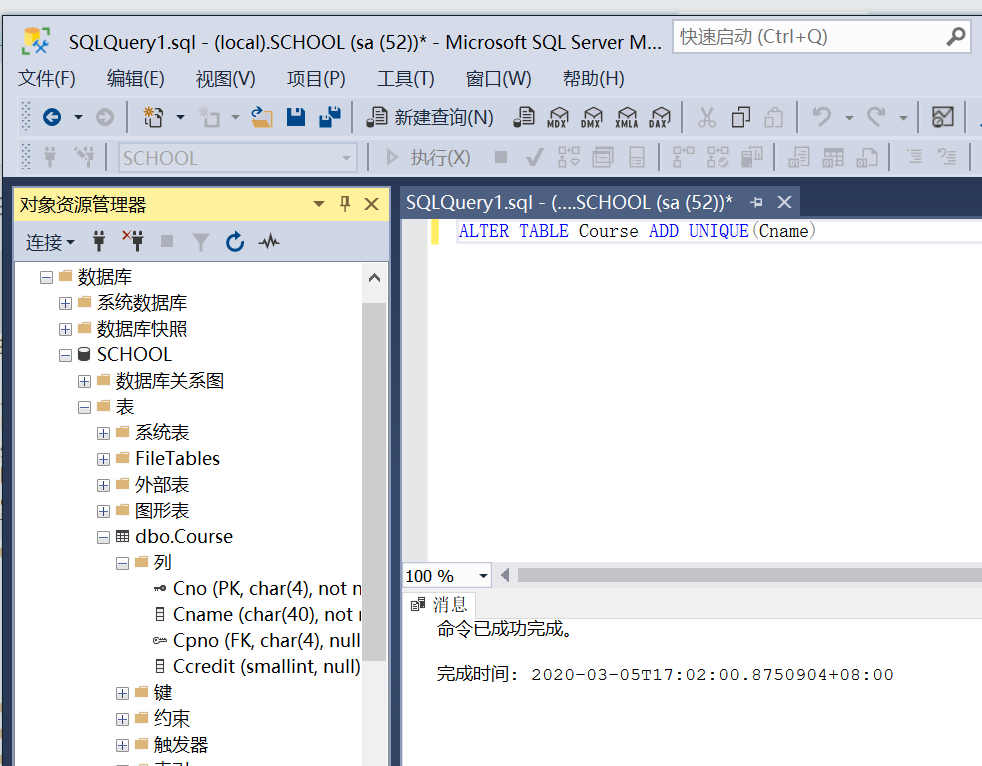
Task: Click the Connect plug icon in Object Explorer
Action: click(99, 241)
